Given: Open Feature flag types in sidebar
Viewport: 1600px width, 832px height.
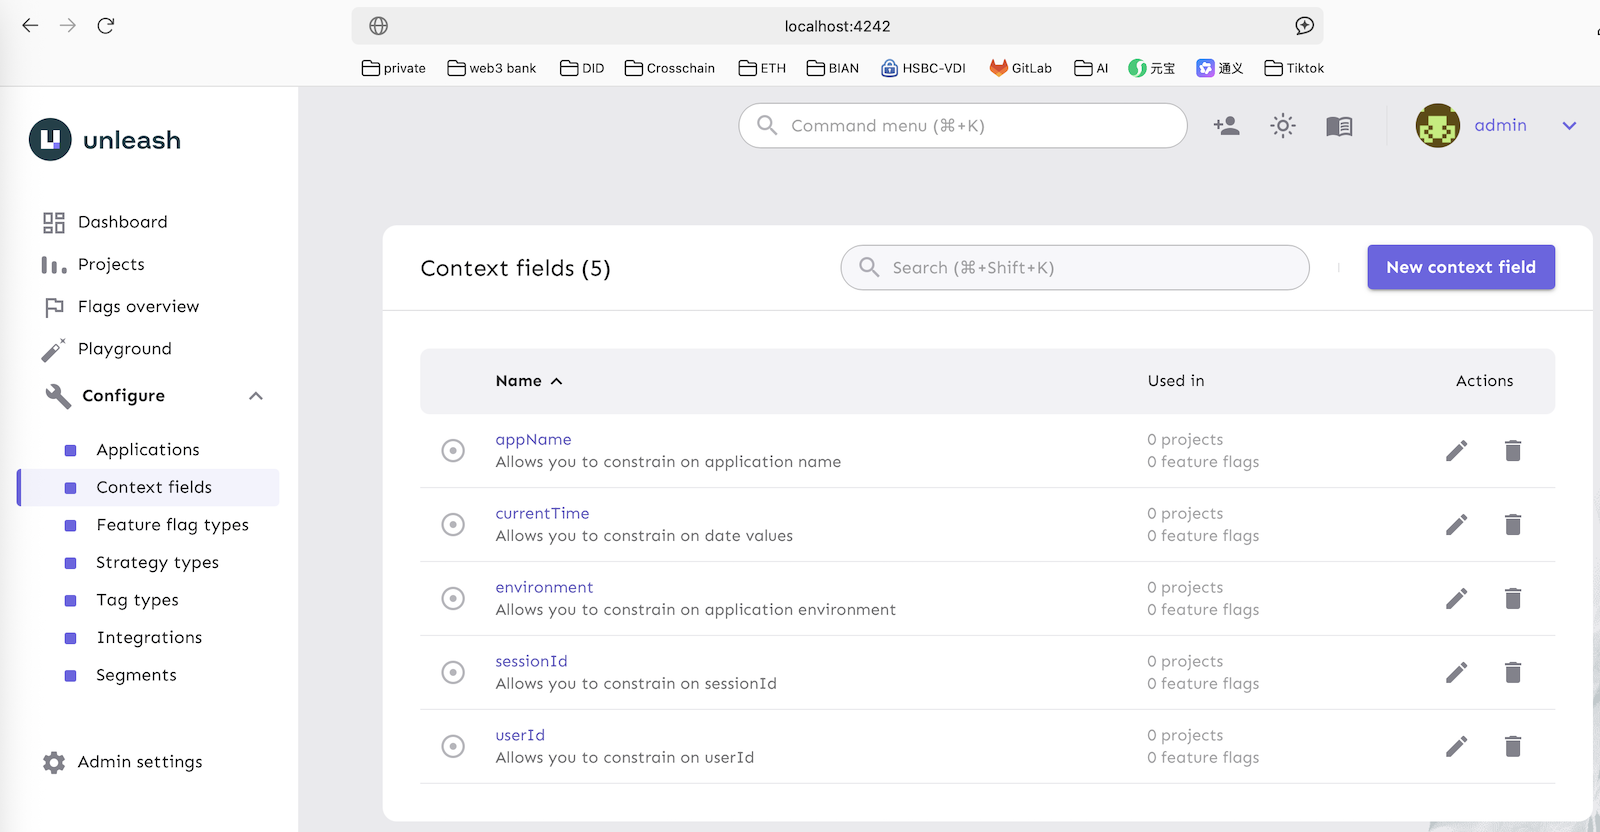Looking at the screenshot, I should point(172,525).
